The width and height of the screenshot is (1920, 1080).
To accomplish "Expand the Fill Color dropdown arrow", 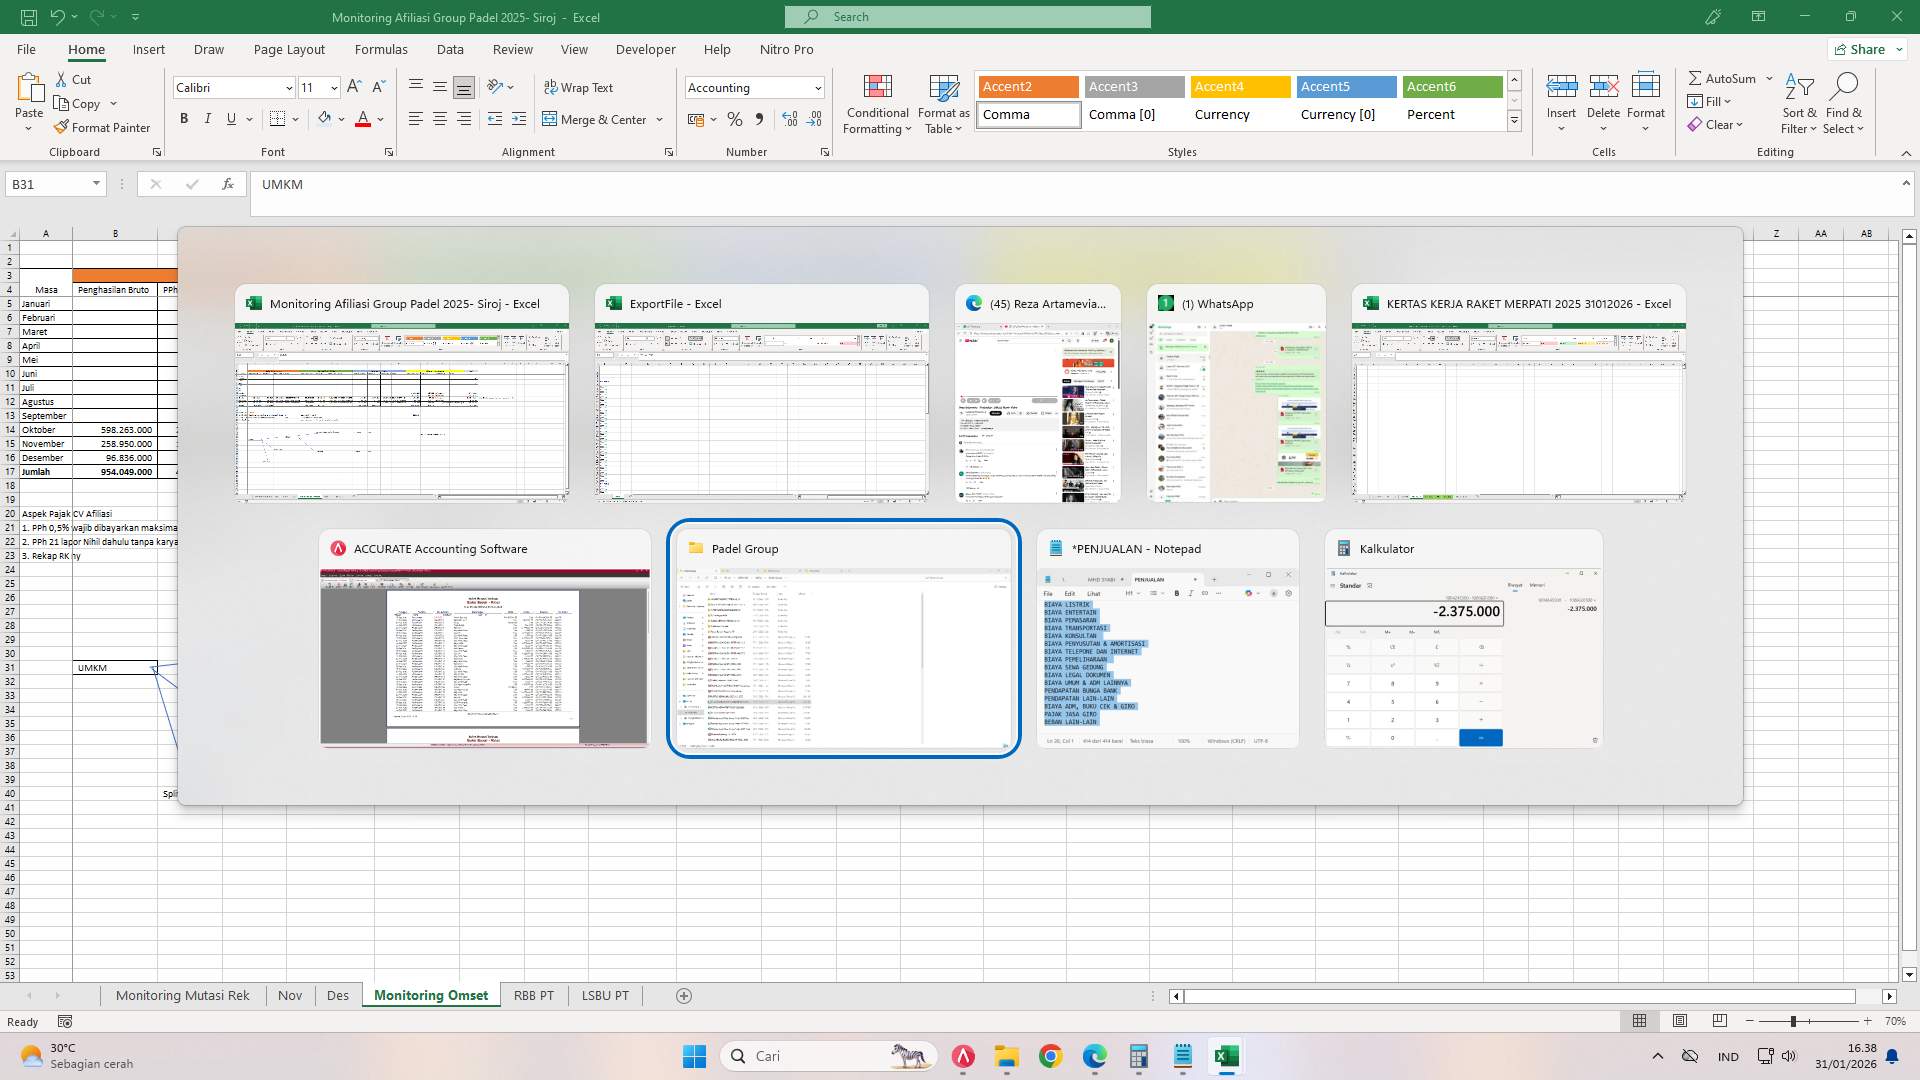I will [341, 119].
